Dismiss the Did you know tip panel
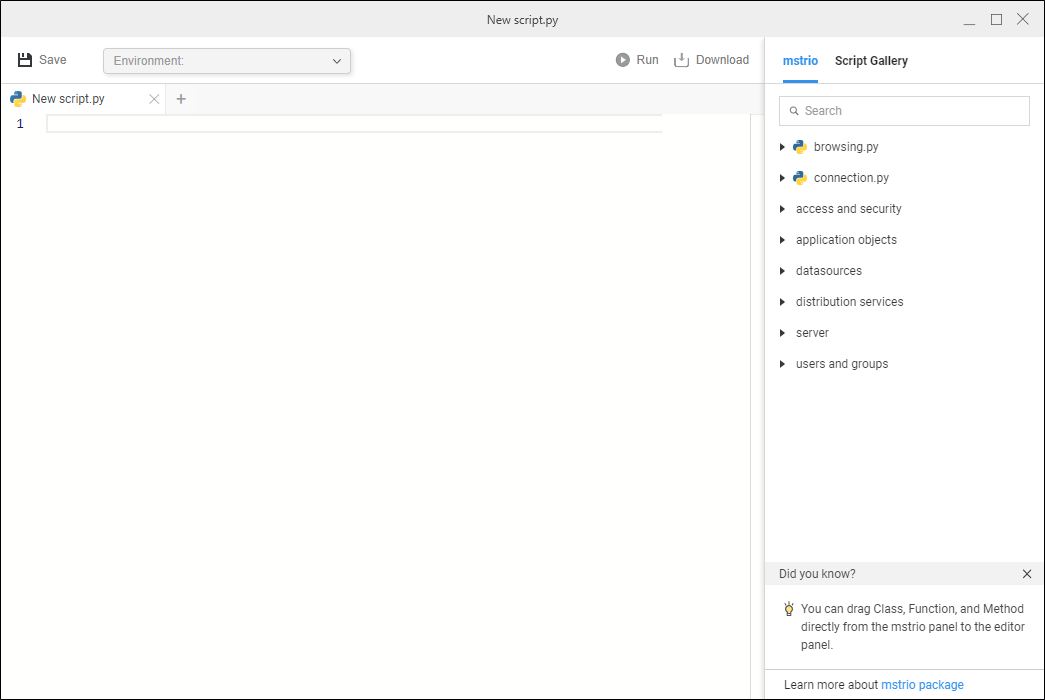 coord(1027,574)
